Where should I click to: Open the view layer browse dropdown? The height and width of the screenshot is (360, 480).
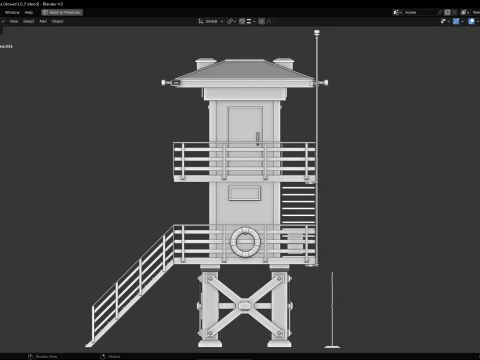465,12
